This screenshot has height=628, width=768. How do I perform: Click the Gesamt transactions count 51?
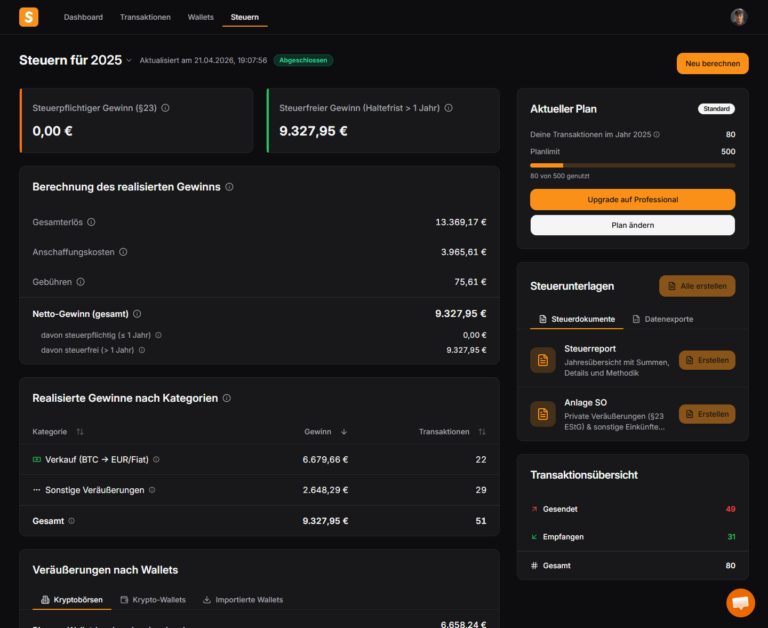tap(481, 521)
